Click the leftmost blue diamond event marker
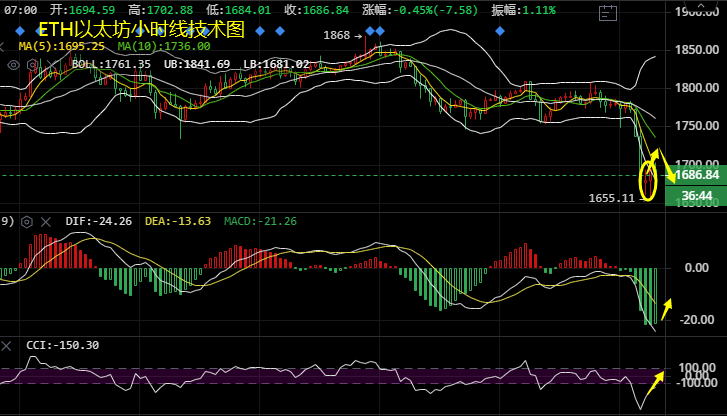Image resolution: width=727 pixels, height=416 pixels. 20,31
